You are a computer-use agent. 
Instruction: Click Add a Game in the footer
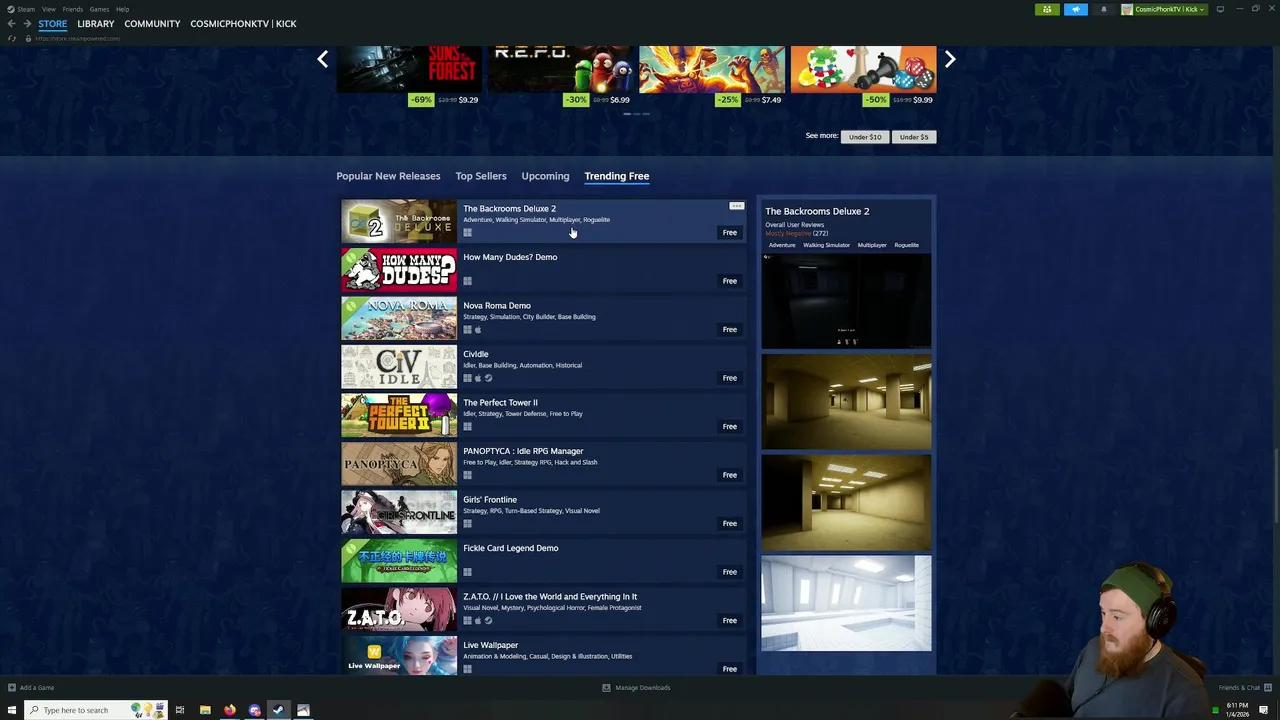click(x=31, y=687)
